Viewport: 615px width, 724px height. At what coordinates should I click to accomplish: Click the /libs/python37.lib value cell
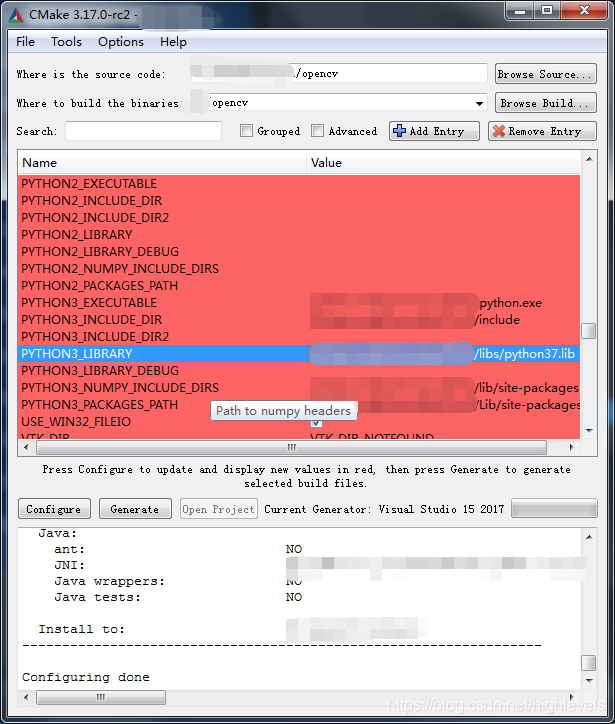[x=443, y=354]
